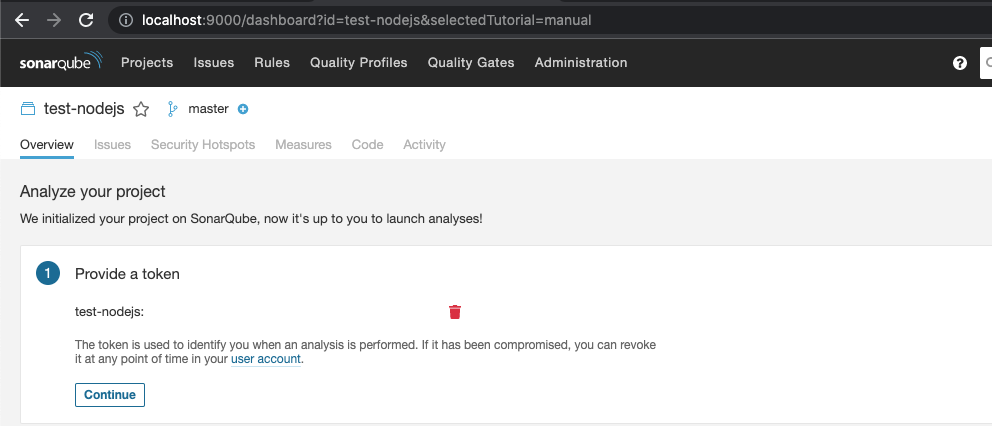The width and height of the screenshot is (992, 426).
Task: Select the project Issues tab
Action: coord(113,145)
